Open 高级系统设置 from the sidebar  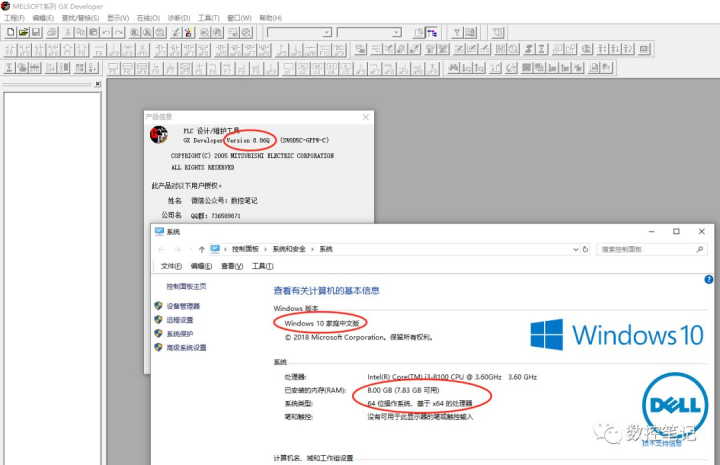point(186,347)
